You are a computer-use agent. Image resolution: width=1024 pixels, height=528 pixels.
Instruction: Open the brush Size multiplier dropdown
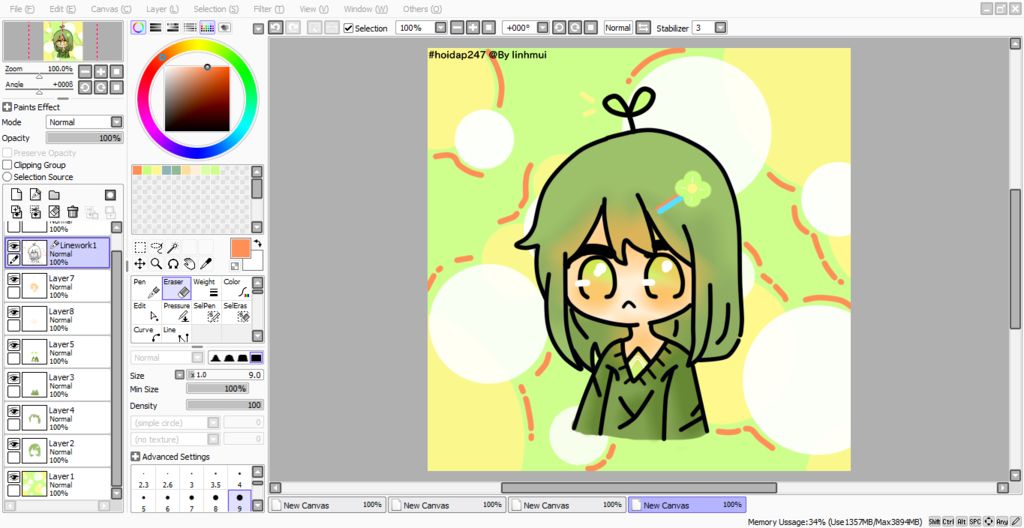179,375
